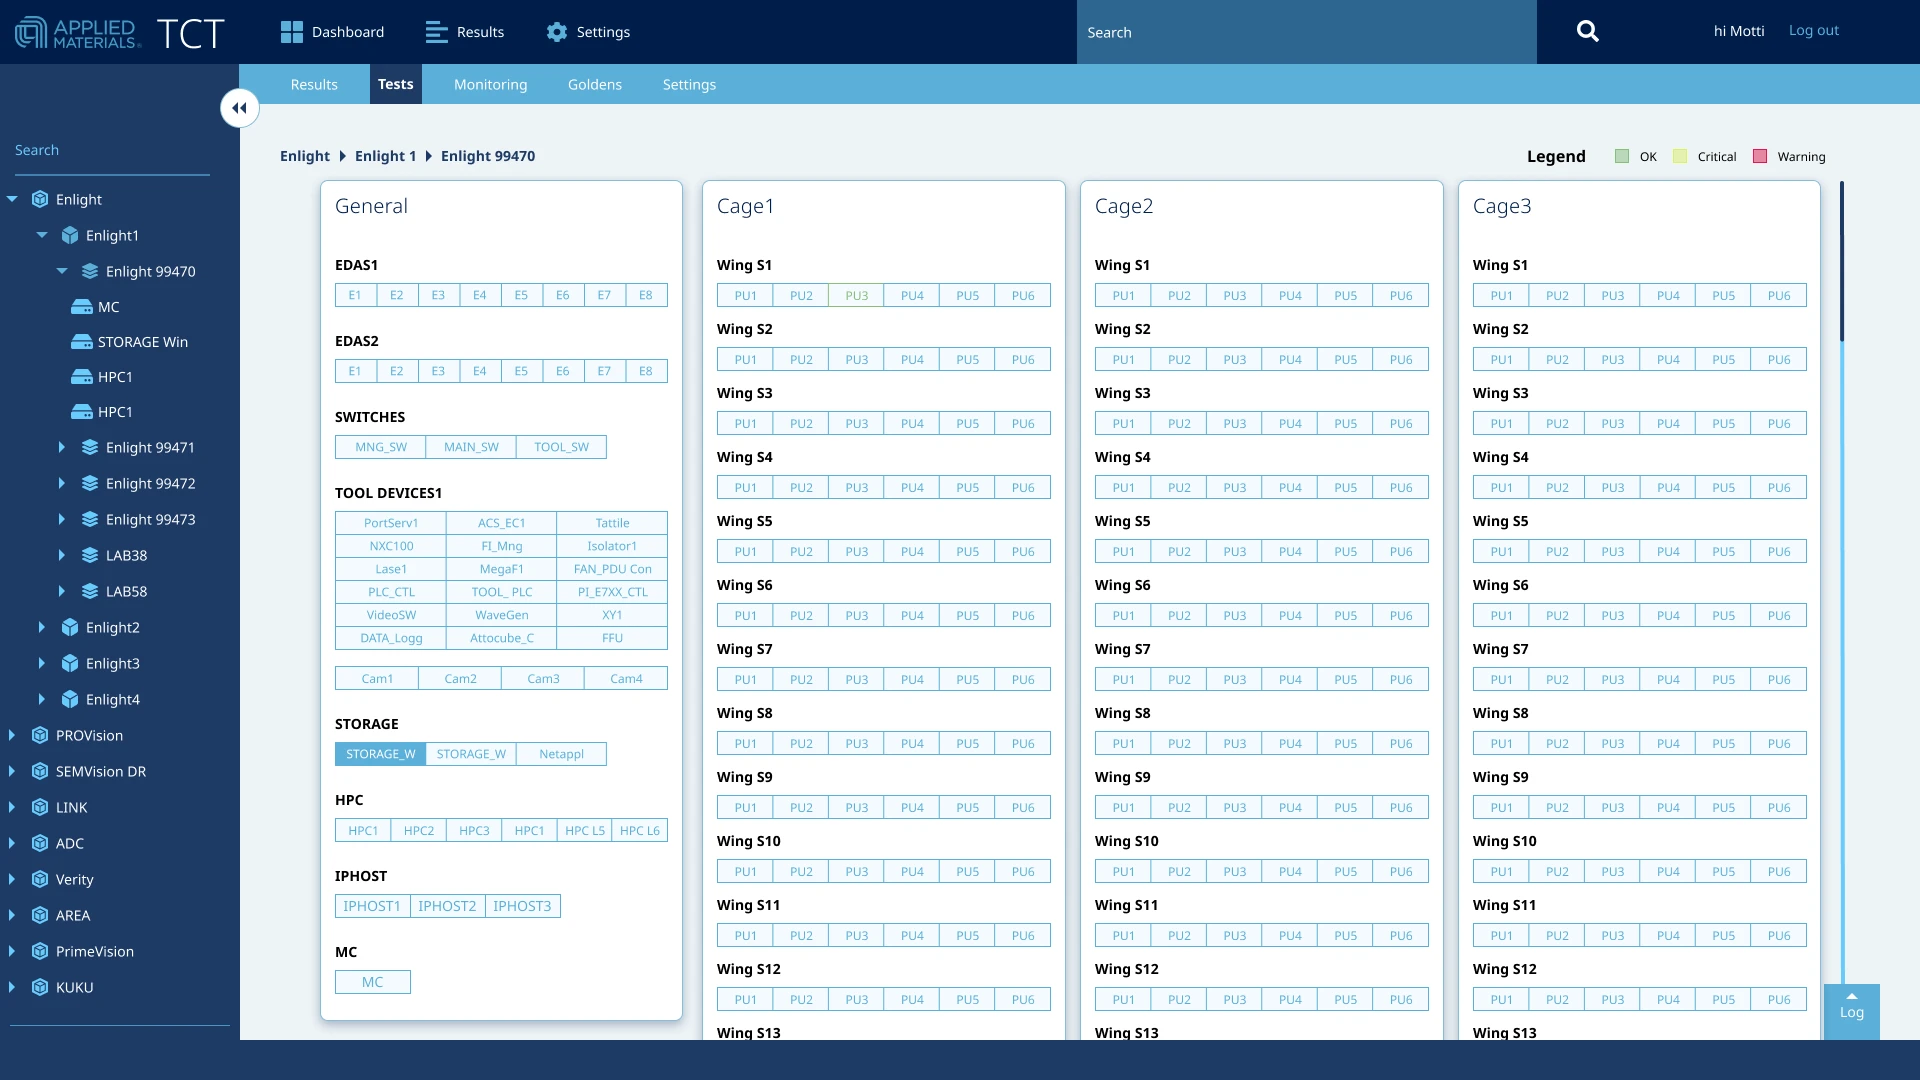Expand the Enlight 99471 tree node
Screen dimensions: 1920x1080
61,447
